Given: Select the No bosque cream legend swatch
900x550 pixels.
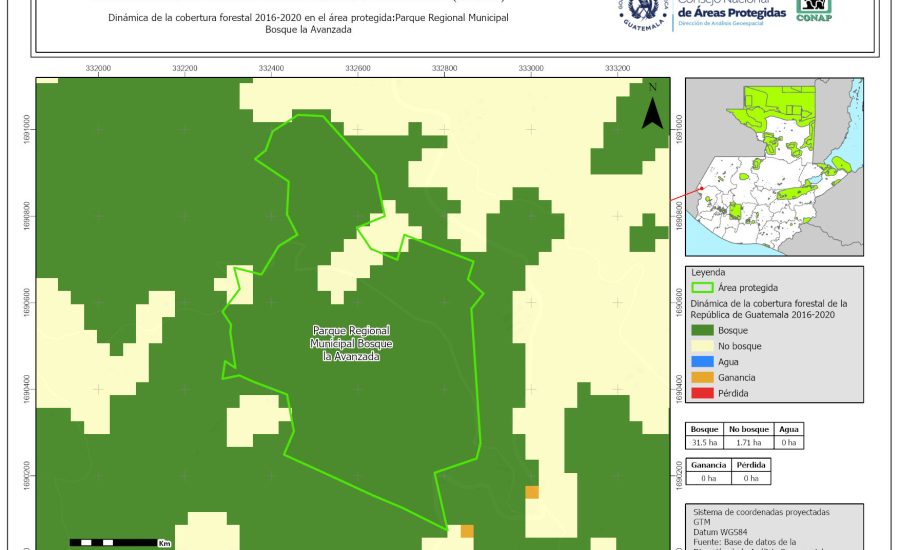Looking at the screenshot, I should tap(701, 346).
